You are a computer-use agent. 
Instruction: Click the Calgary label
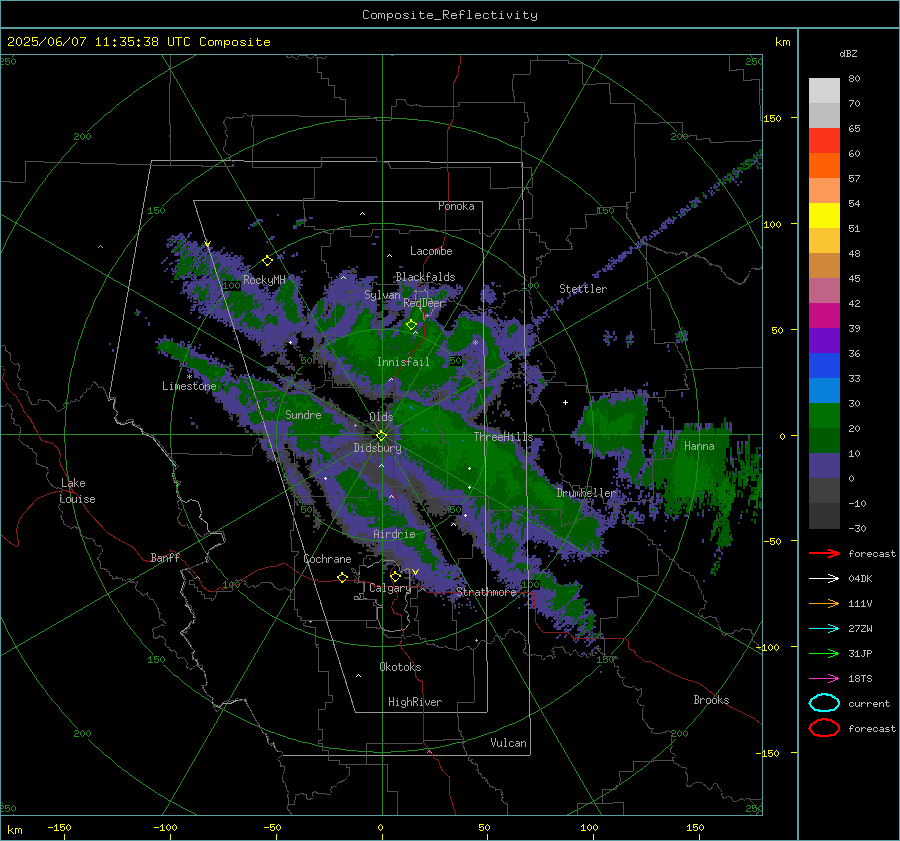390,588
